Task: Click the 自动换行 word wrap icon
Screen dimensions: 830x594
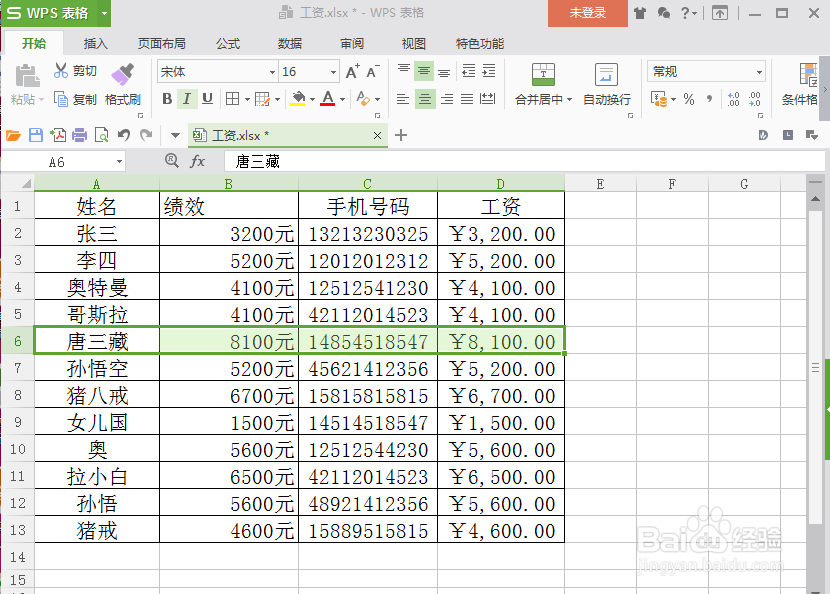Action: click(x=607, y=75)
